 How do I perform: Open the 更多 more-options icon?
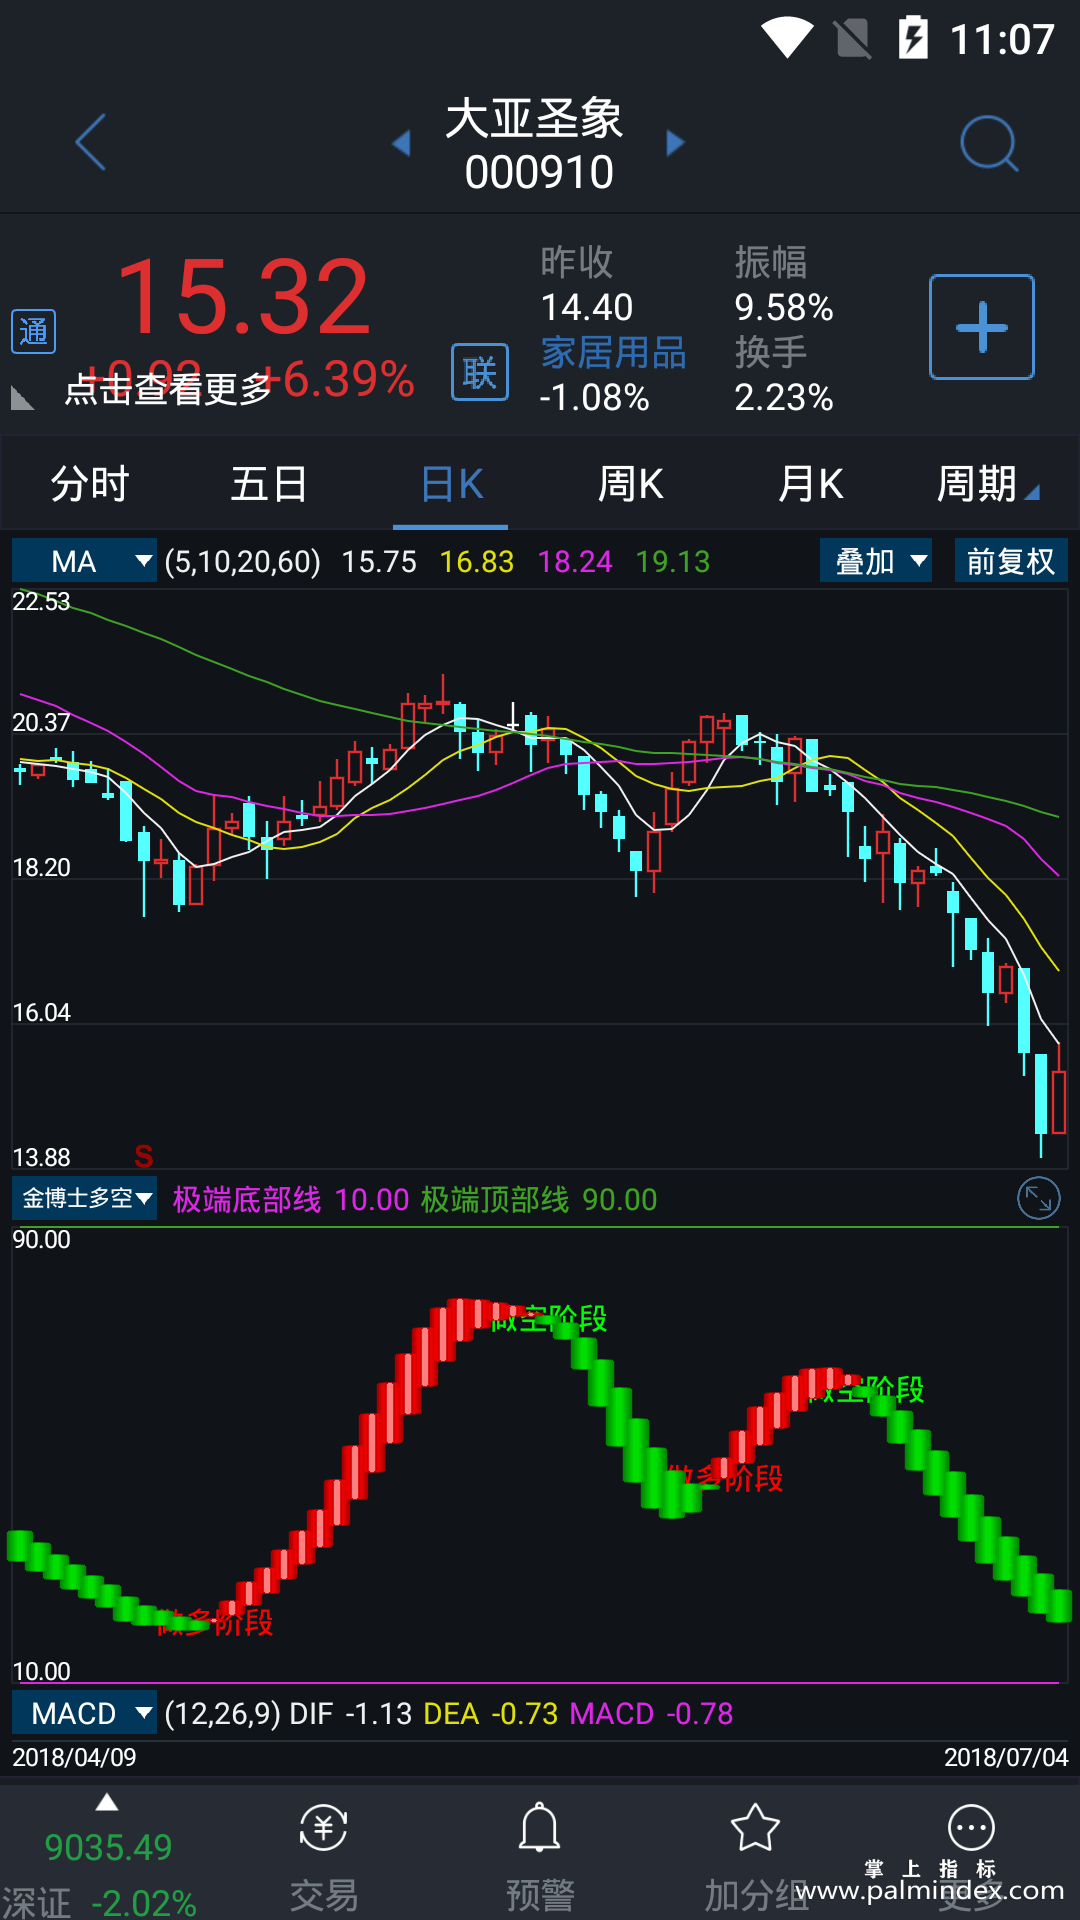[x=971, y=1829]
